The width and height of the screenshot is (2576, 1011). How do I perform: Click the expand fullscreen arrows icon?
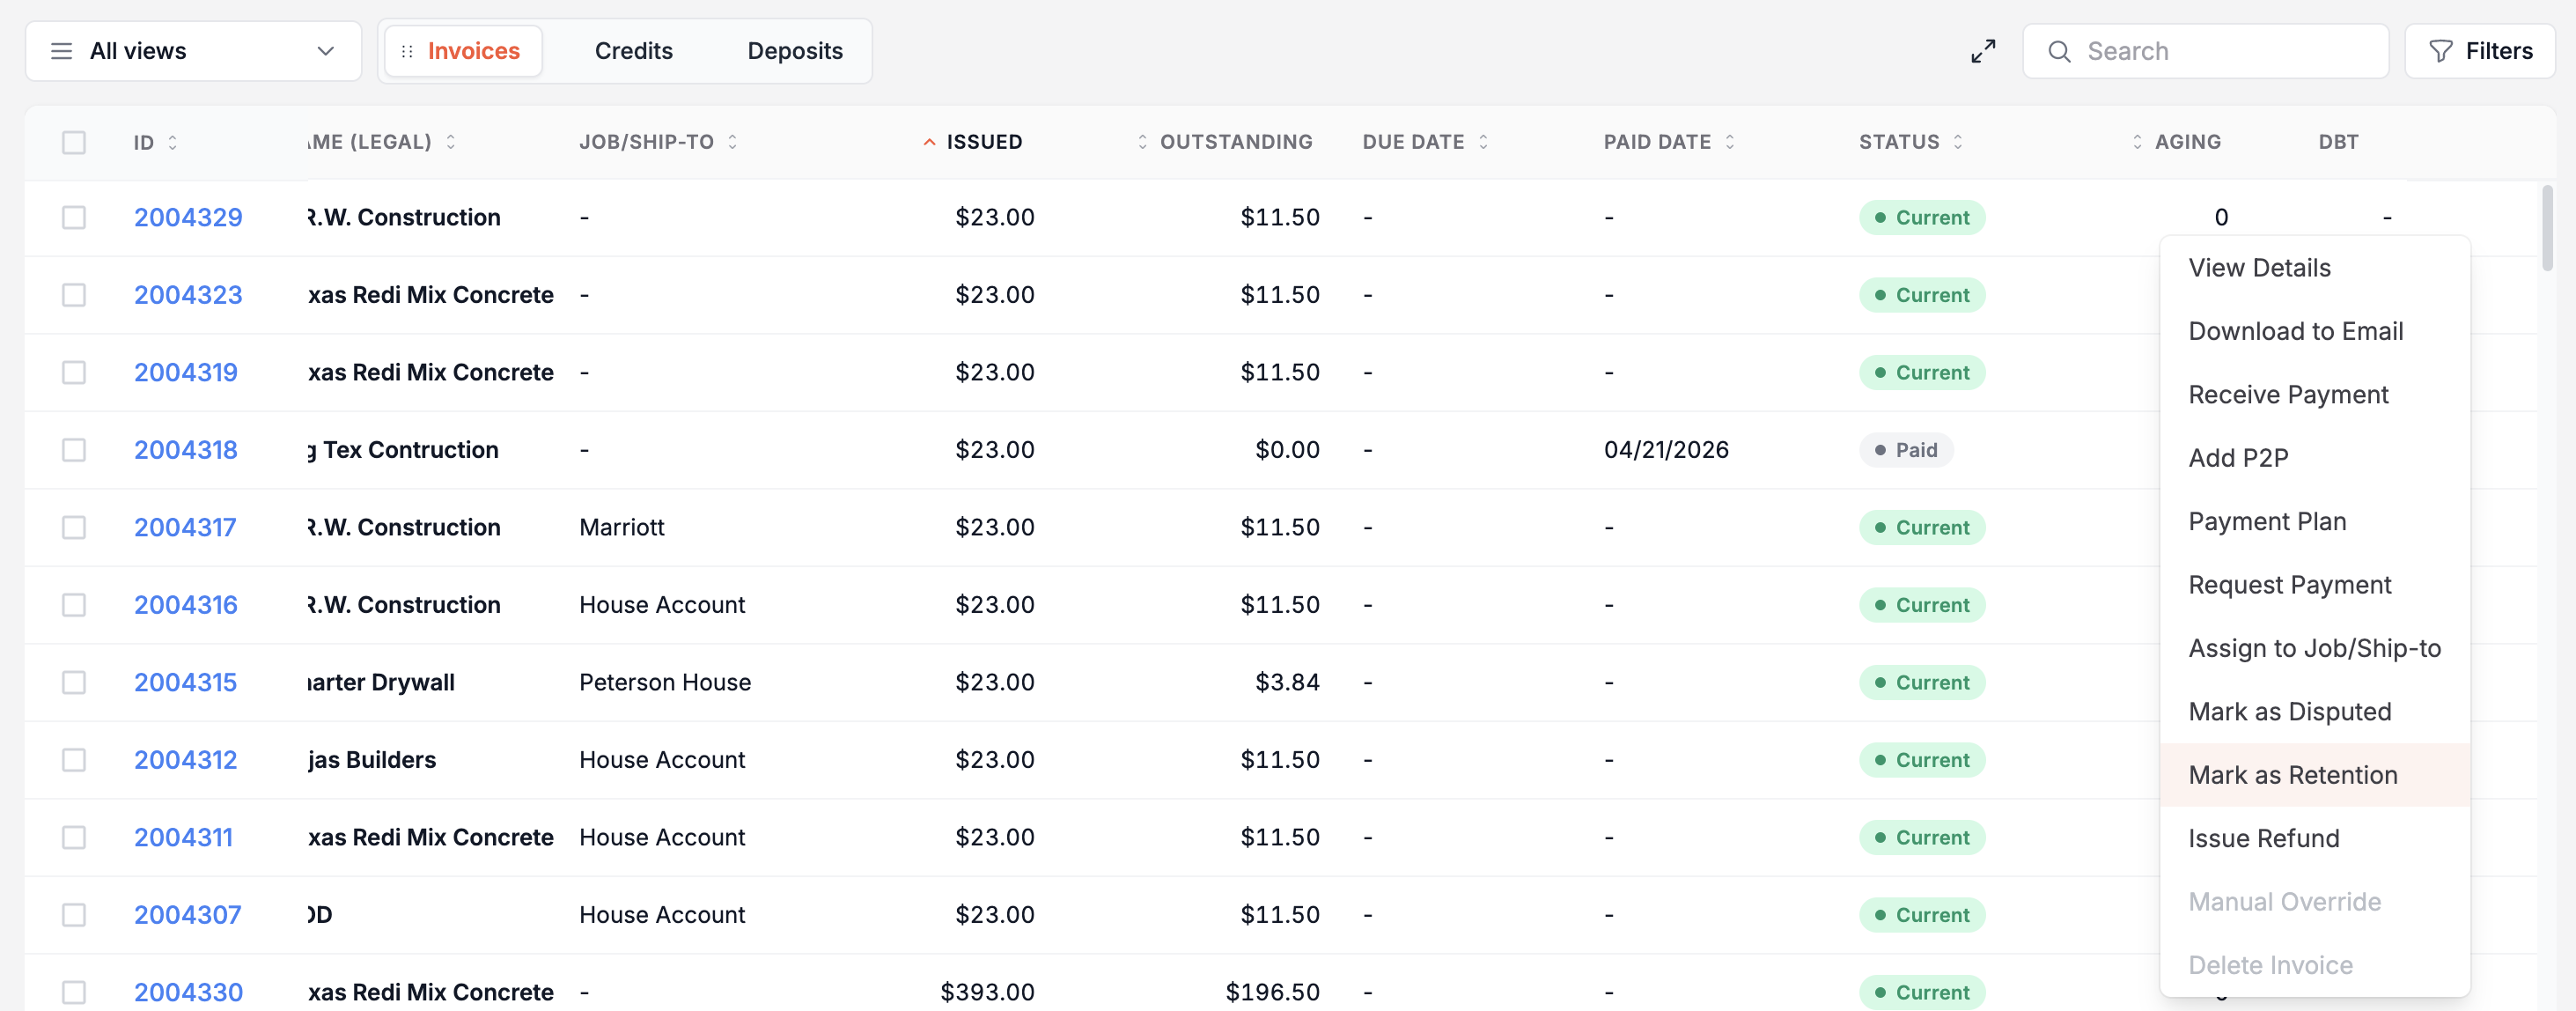(x=1983, y=51)
